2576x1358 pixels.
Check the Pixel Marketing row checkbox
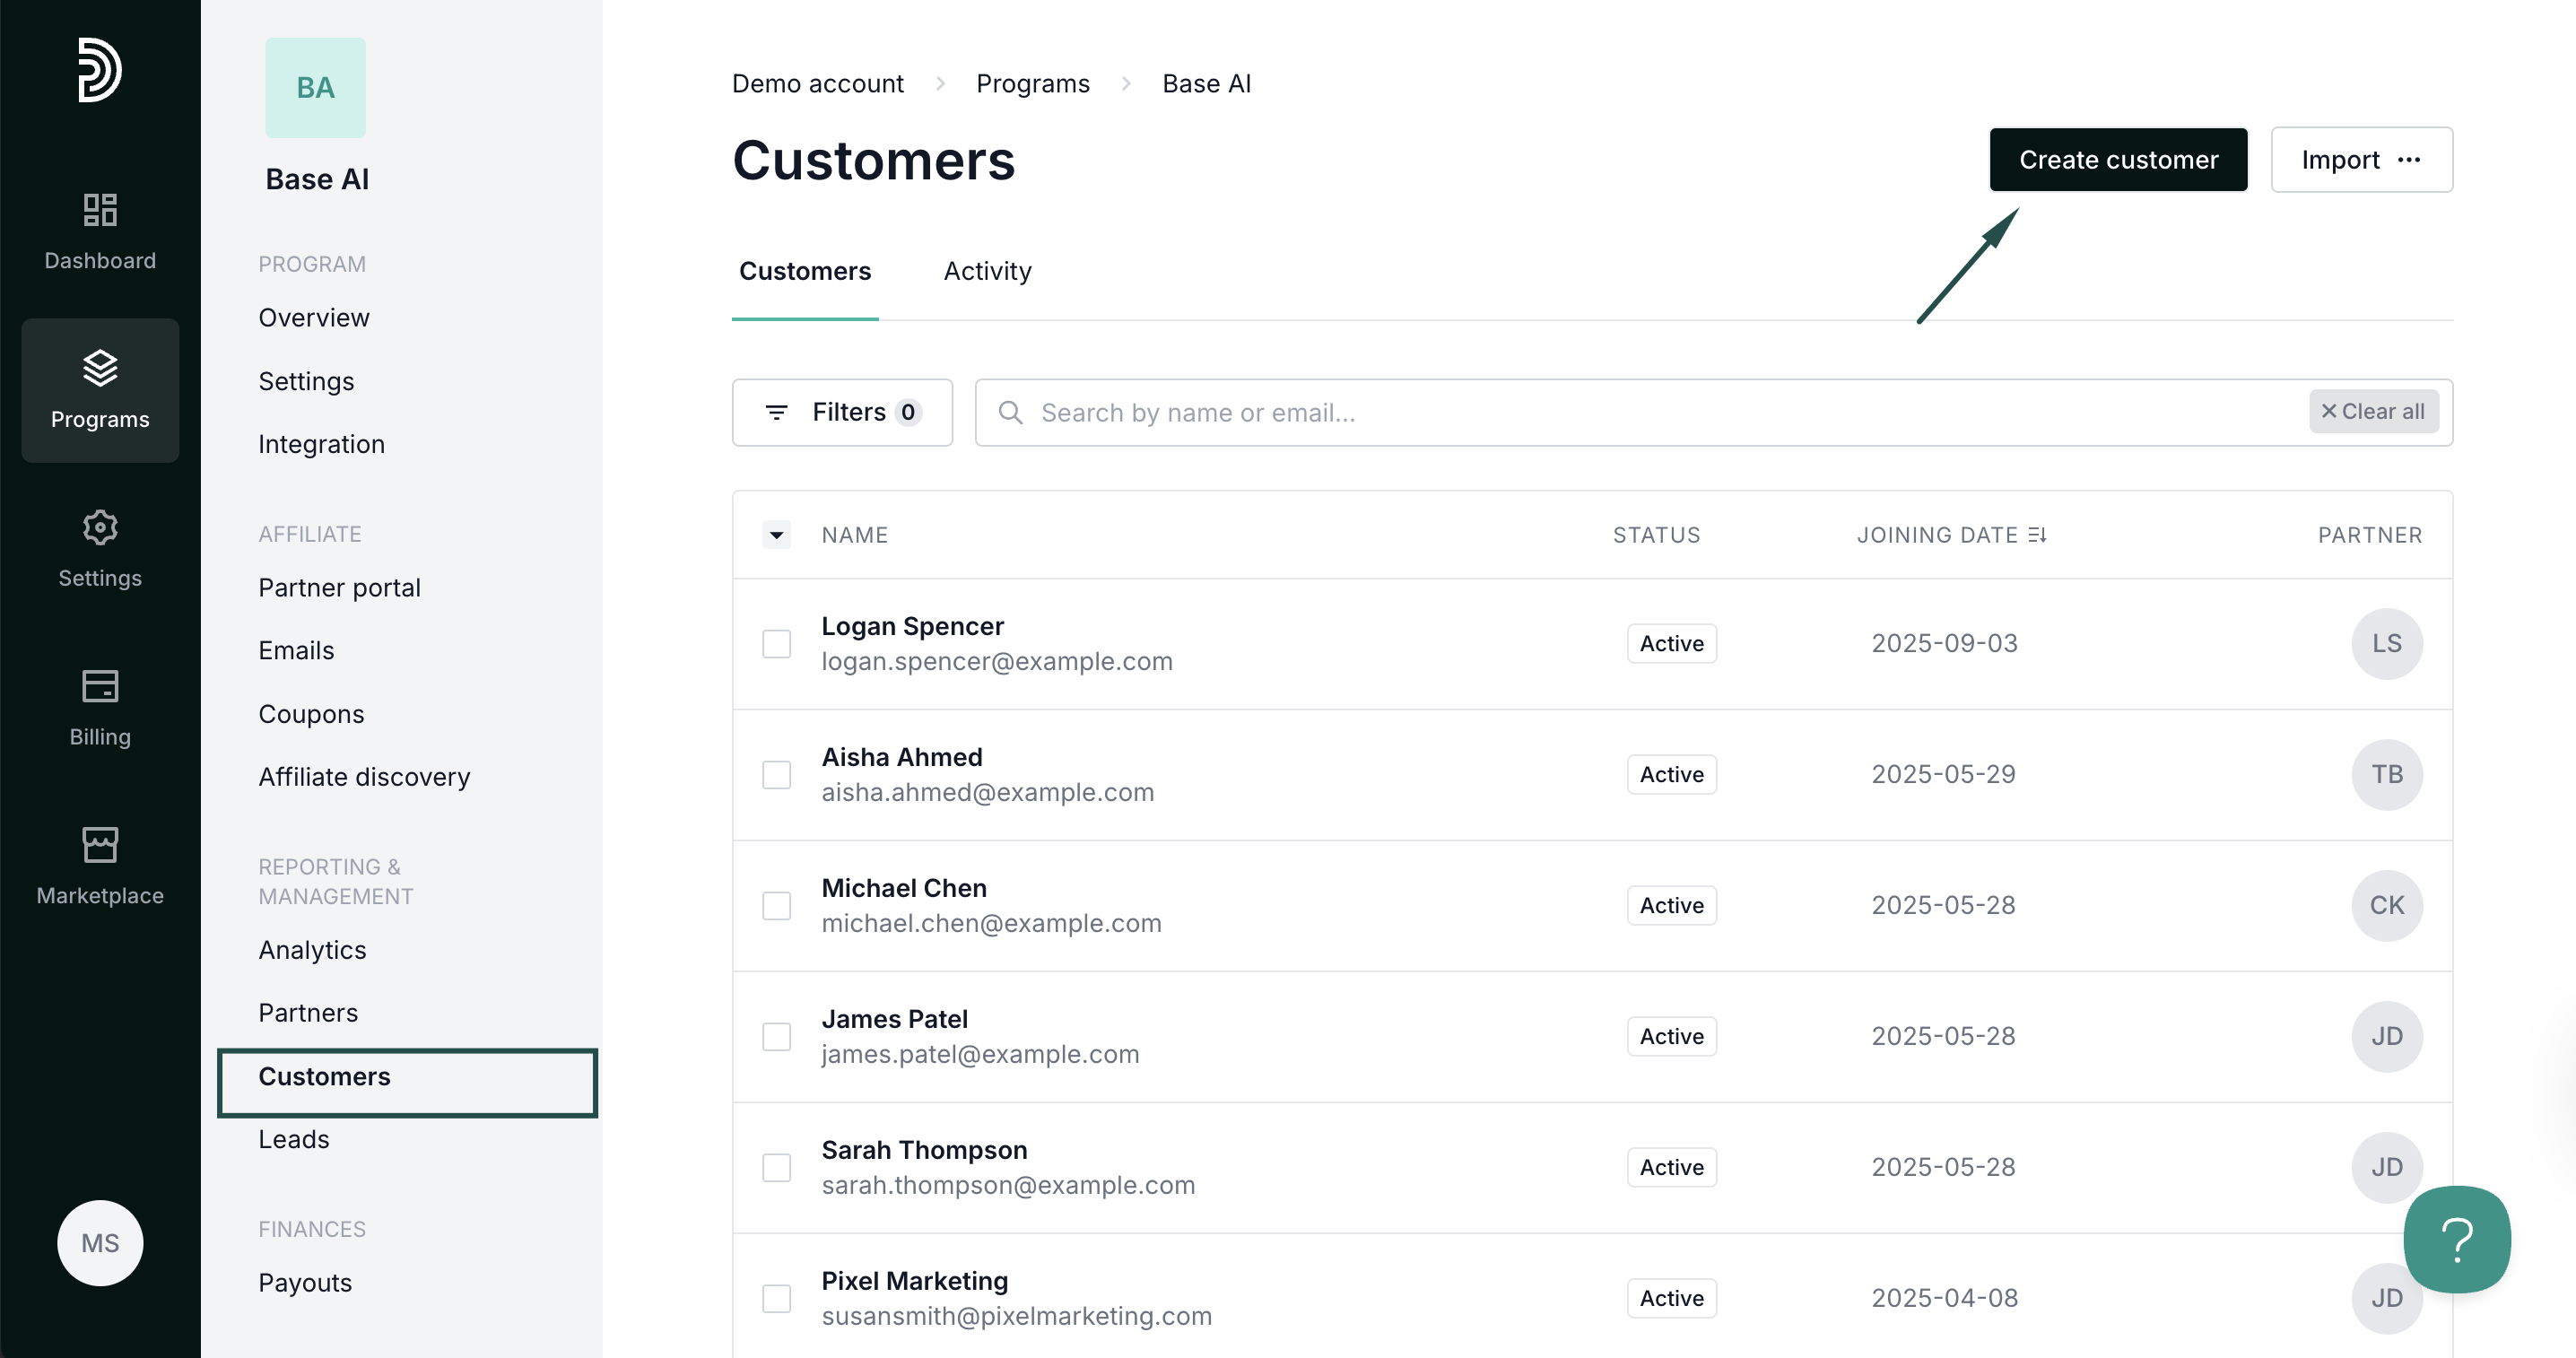776,1299
